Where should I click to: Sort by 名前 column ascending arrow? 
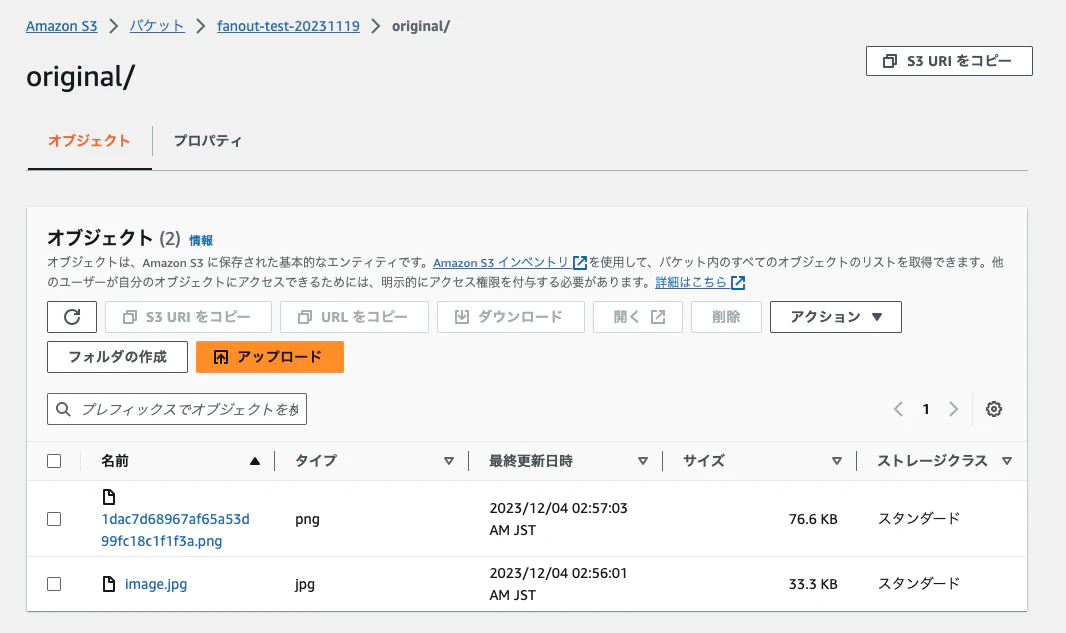pos(255,461)
